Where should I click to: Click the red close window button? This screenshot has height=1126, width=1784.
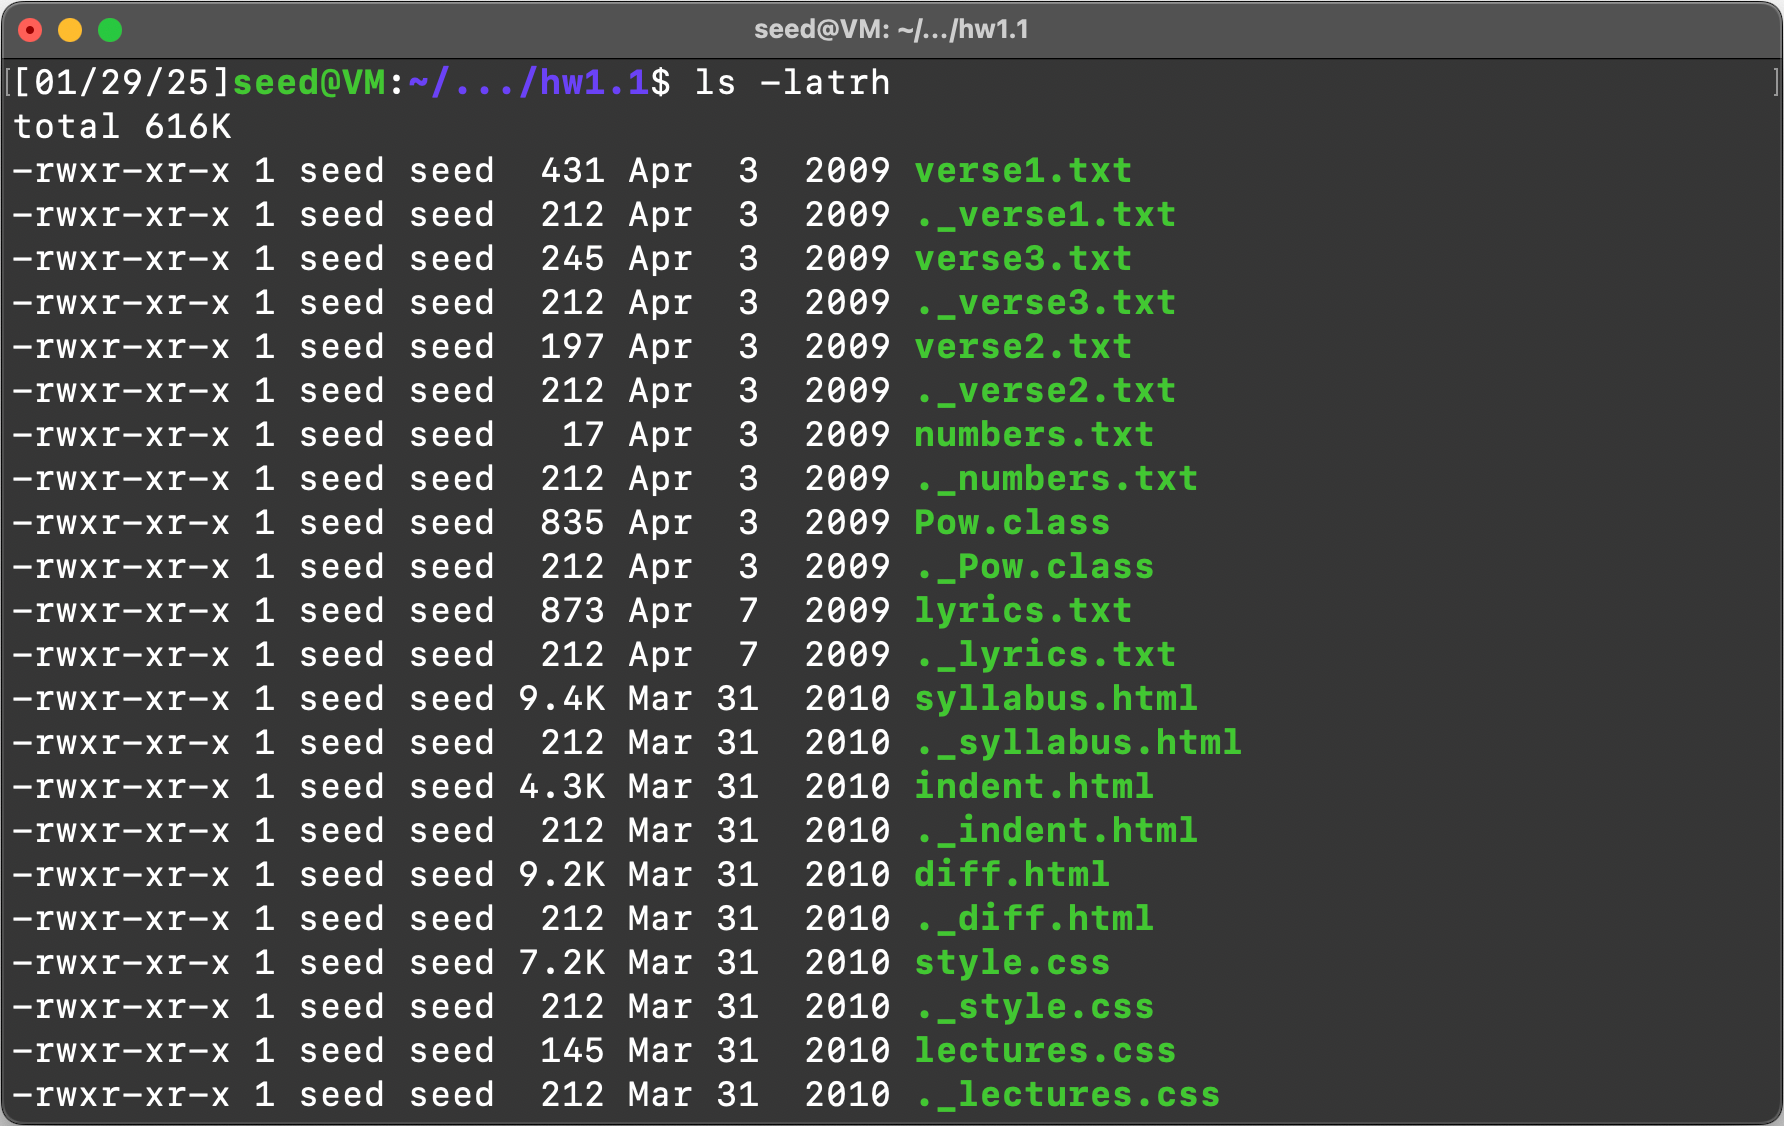[x=31, y=30]
